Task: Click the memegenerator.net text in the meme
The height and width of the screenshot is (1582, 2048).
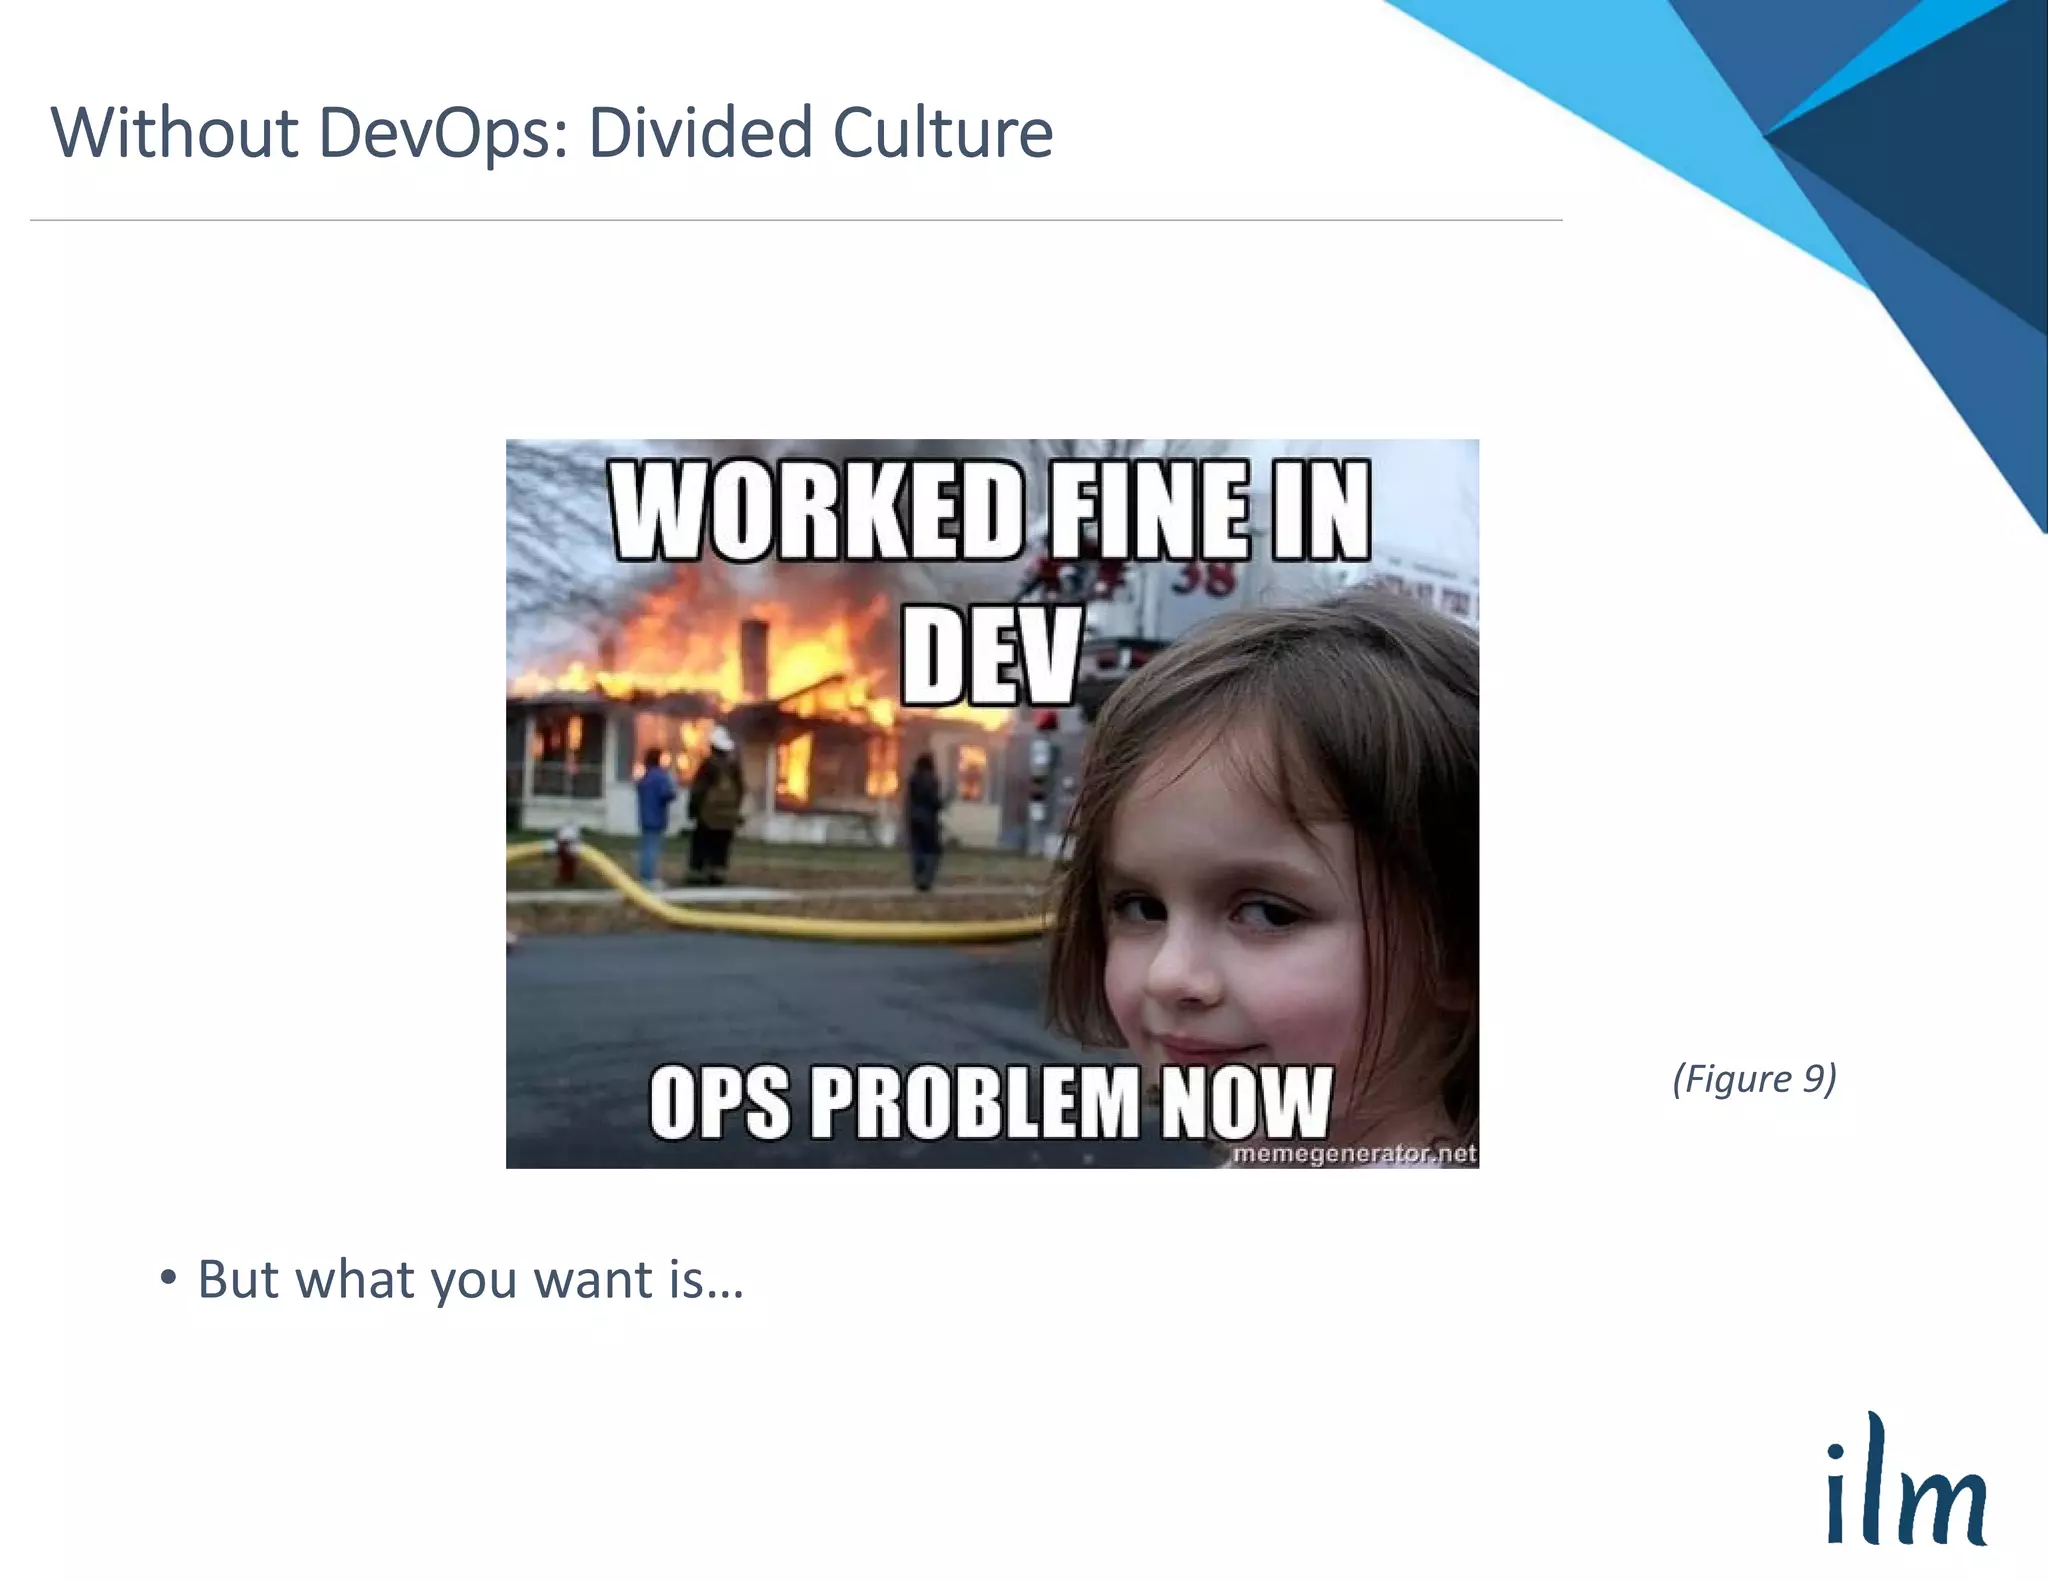Action: click(x=1354, y=1154)
